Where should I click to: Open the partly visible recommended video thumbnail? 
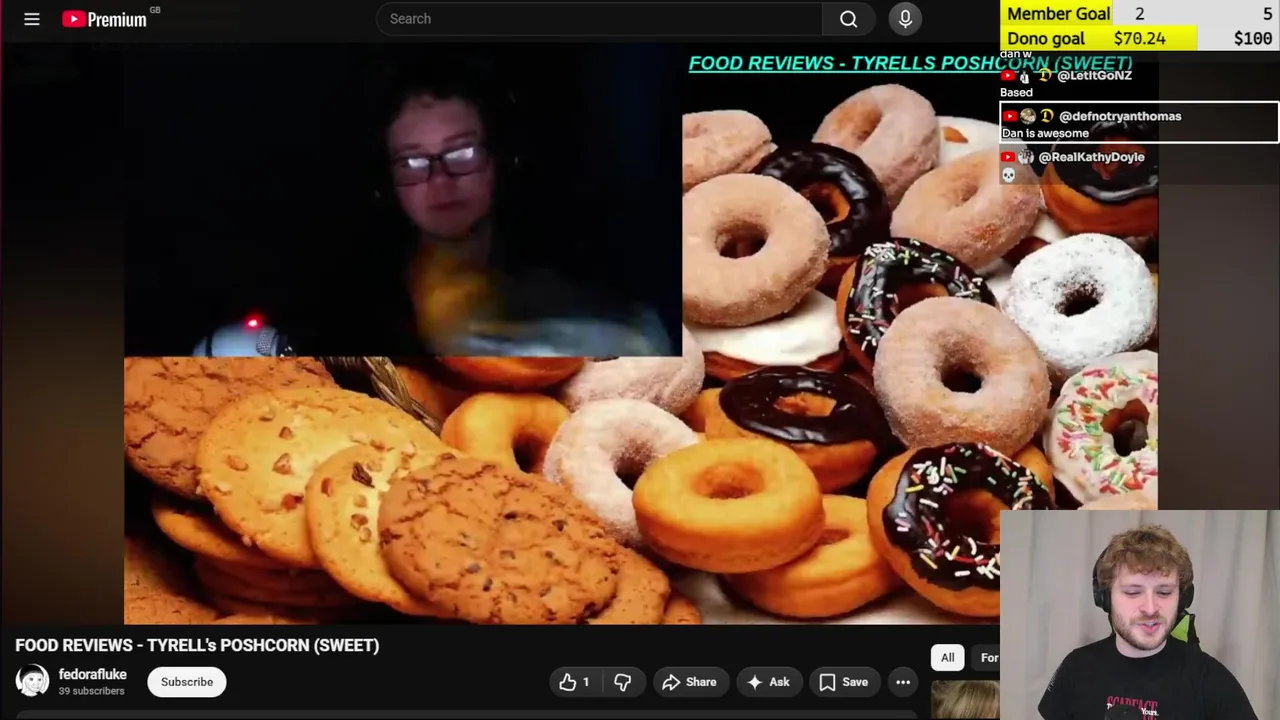coord(965,700)
